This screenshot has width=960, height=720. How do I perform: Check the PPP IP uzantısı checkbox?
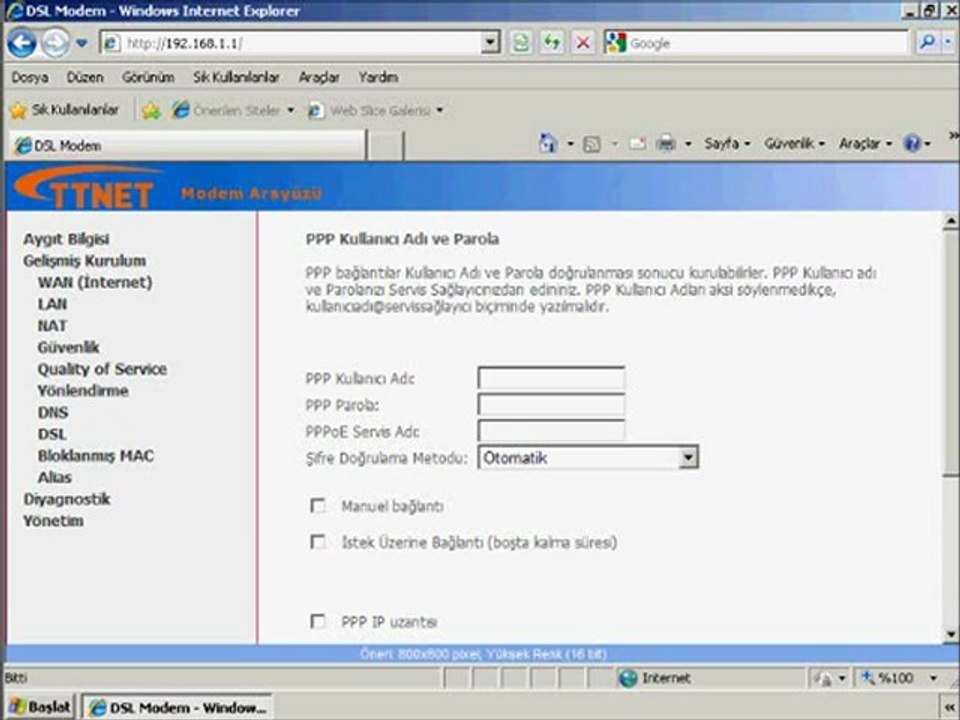(x=318, y=621)
